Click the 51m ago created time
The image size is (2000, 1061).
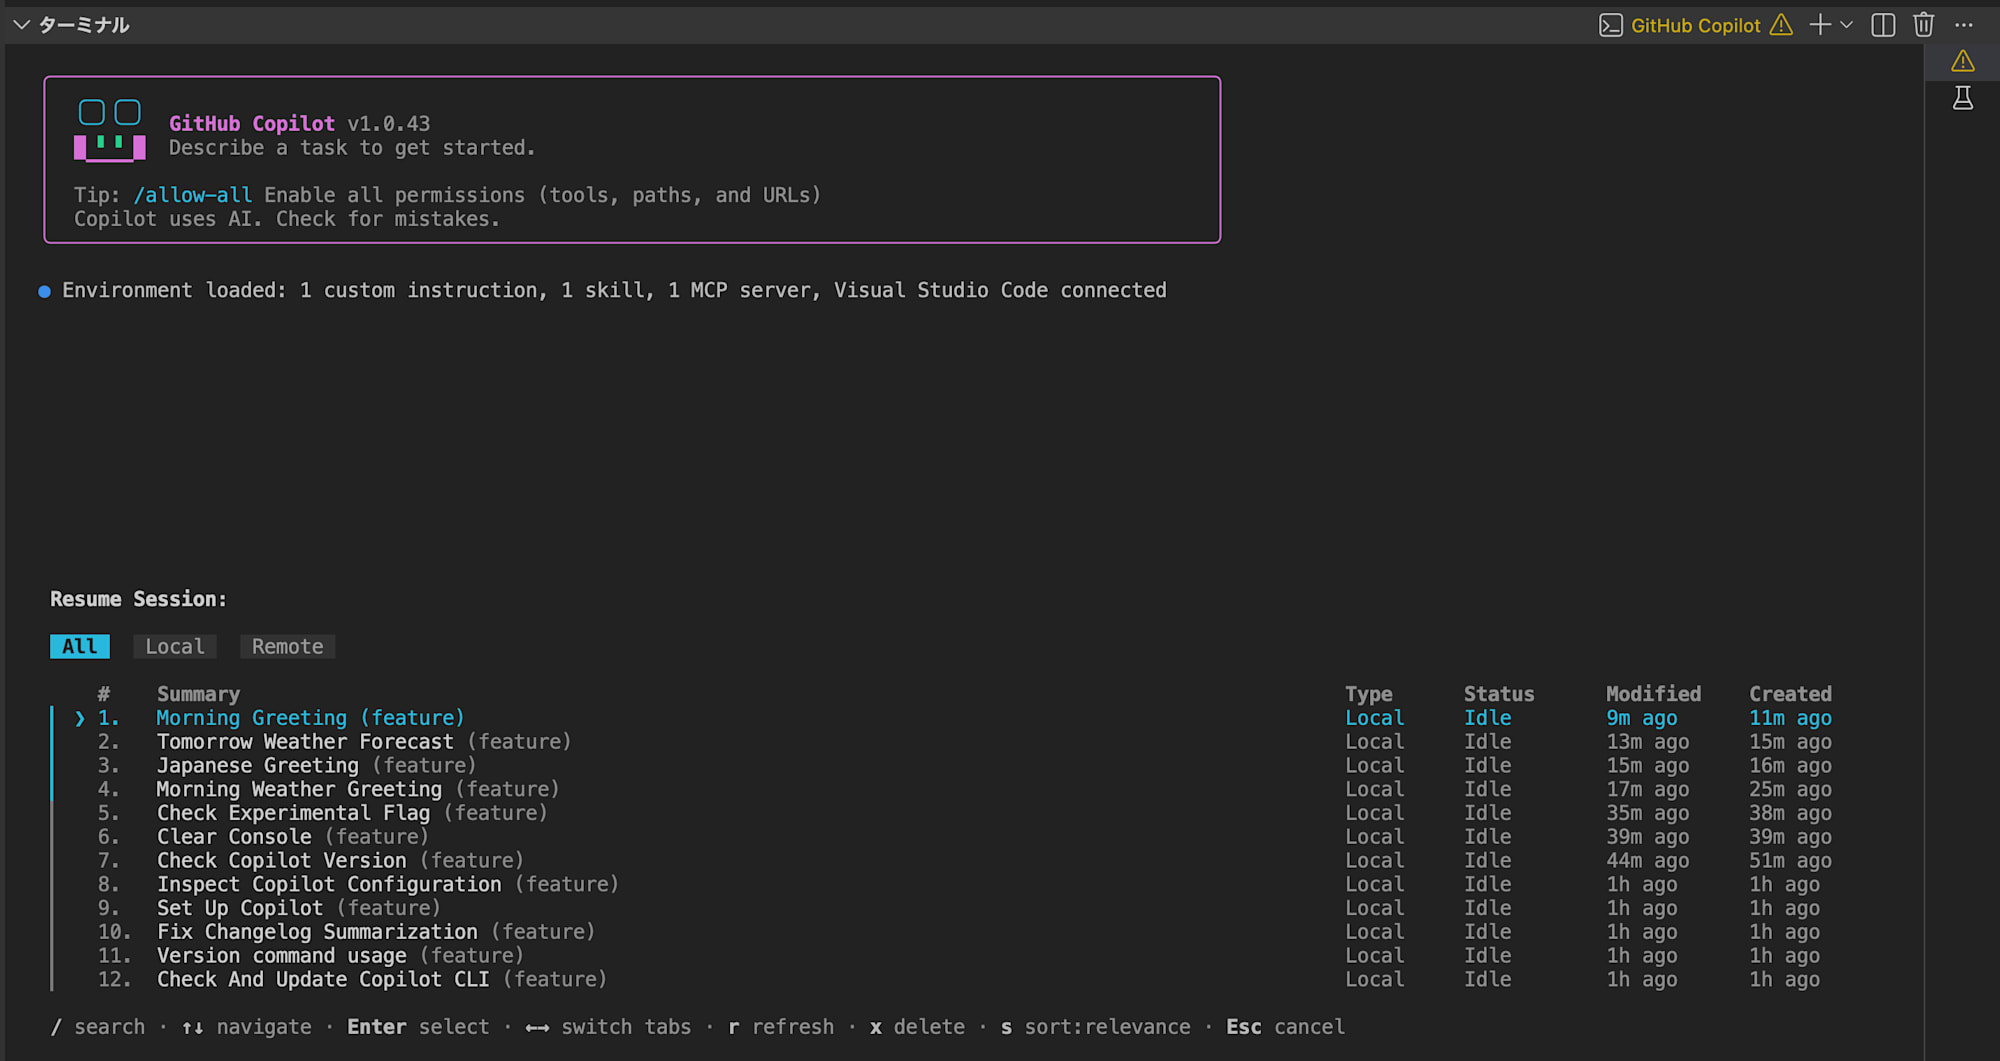click(1790, 861)
